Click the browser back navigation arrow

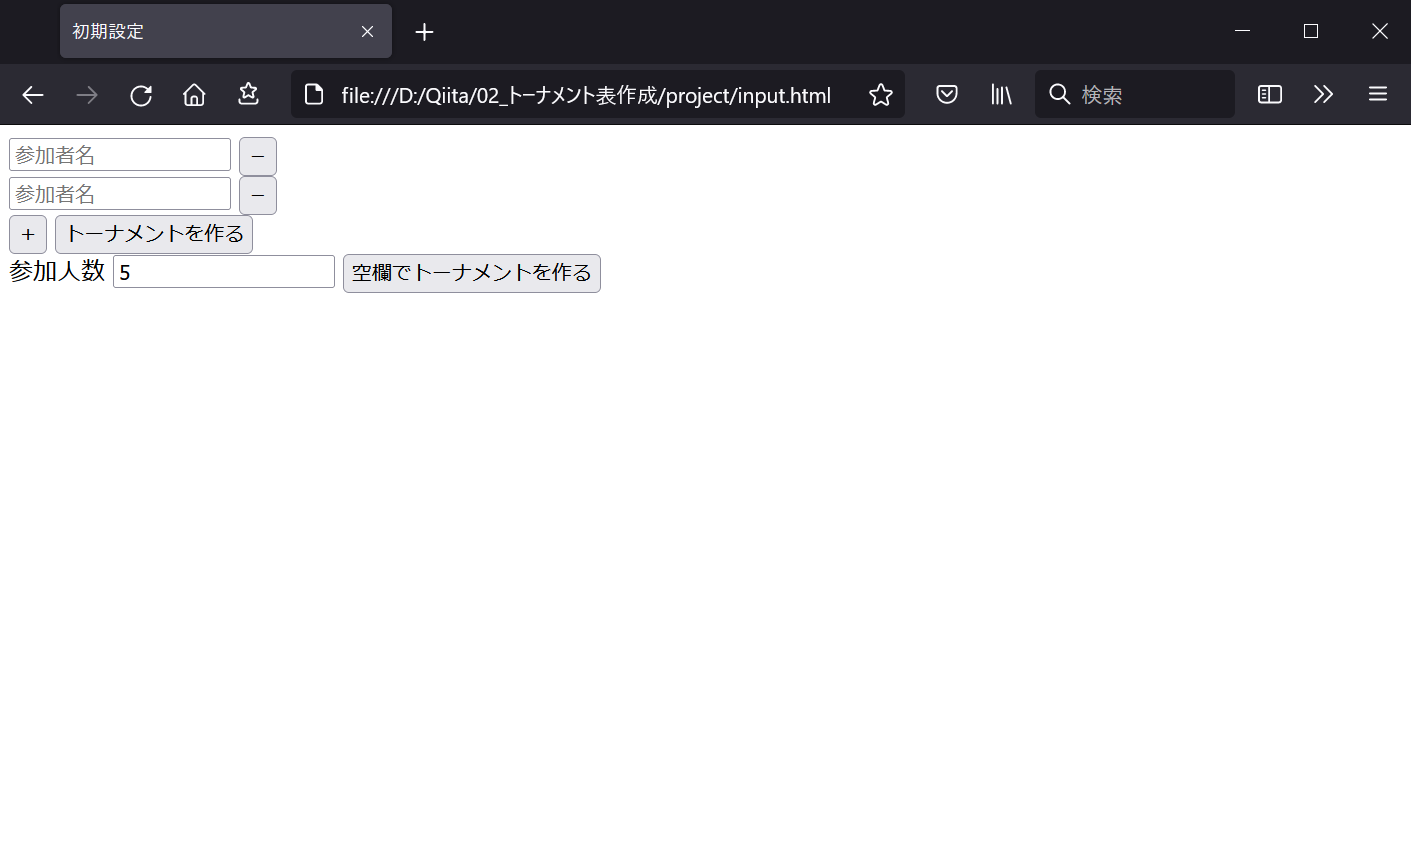tap(32, 94)
